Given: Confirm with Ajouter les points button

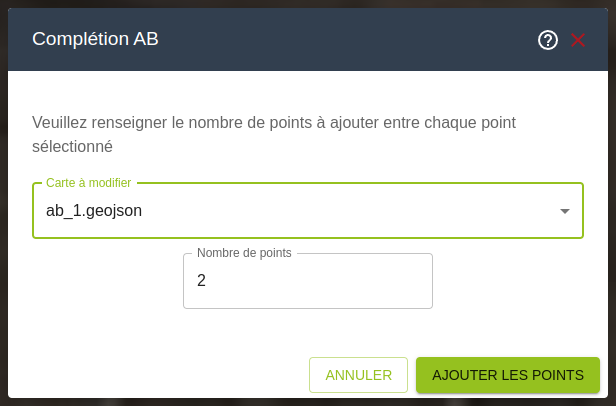Looking at the screenshot, I should coord(507,375).
